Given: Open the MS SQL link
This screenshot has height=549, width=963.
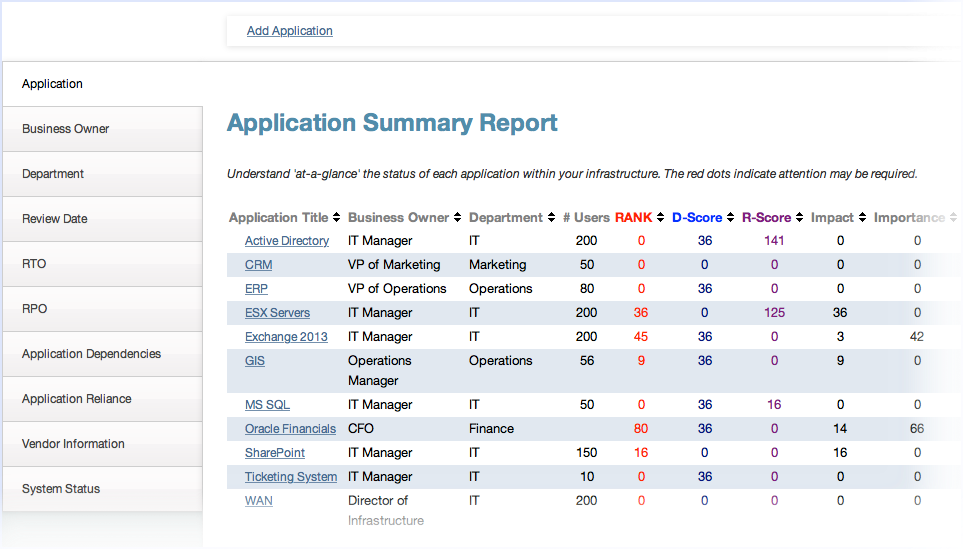Looking at the screenshot, I should click(267, 405).
